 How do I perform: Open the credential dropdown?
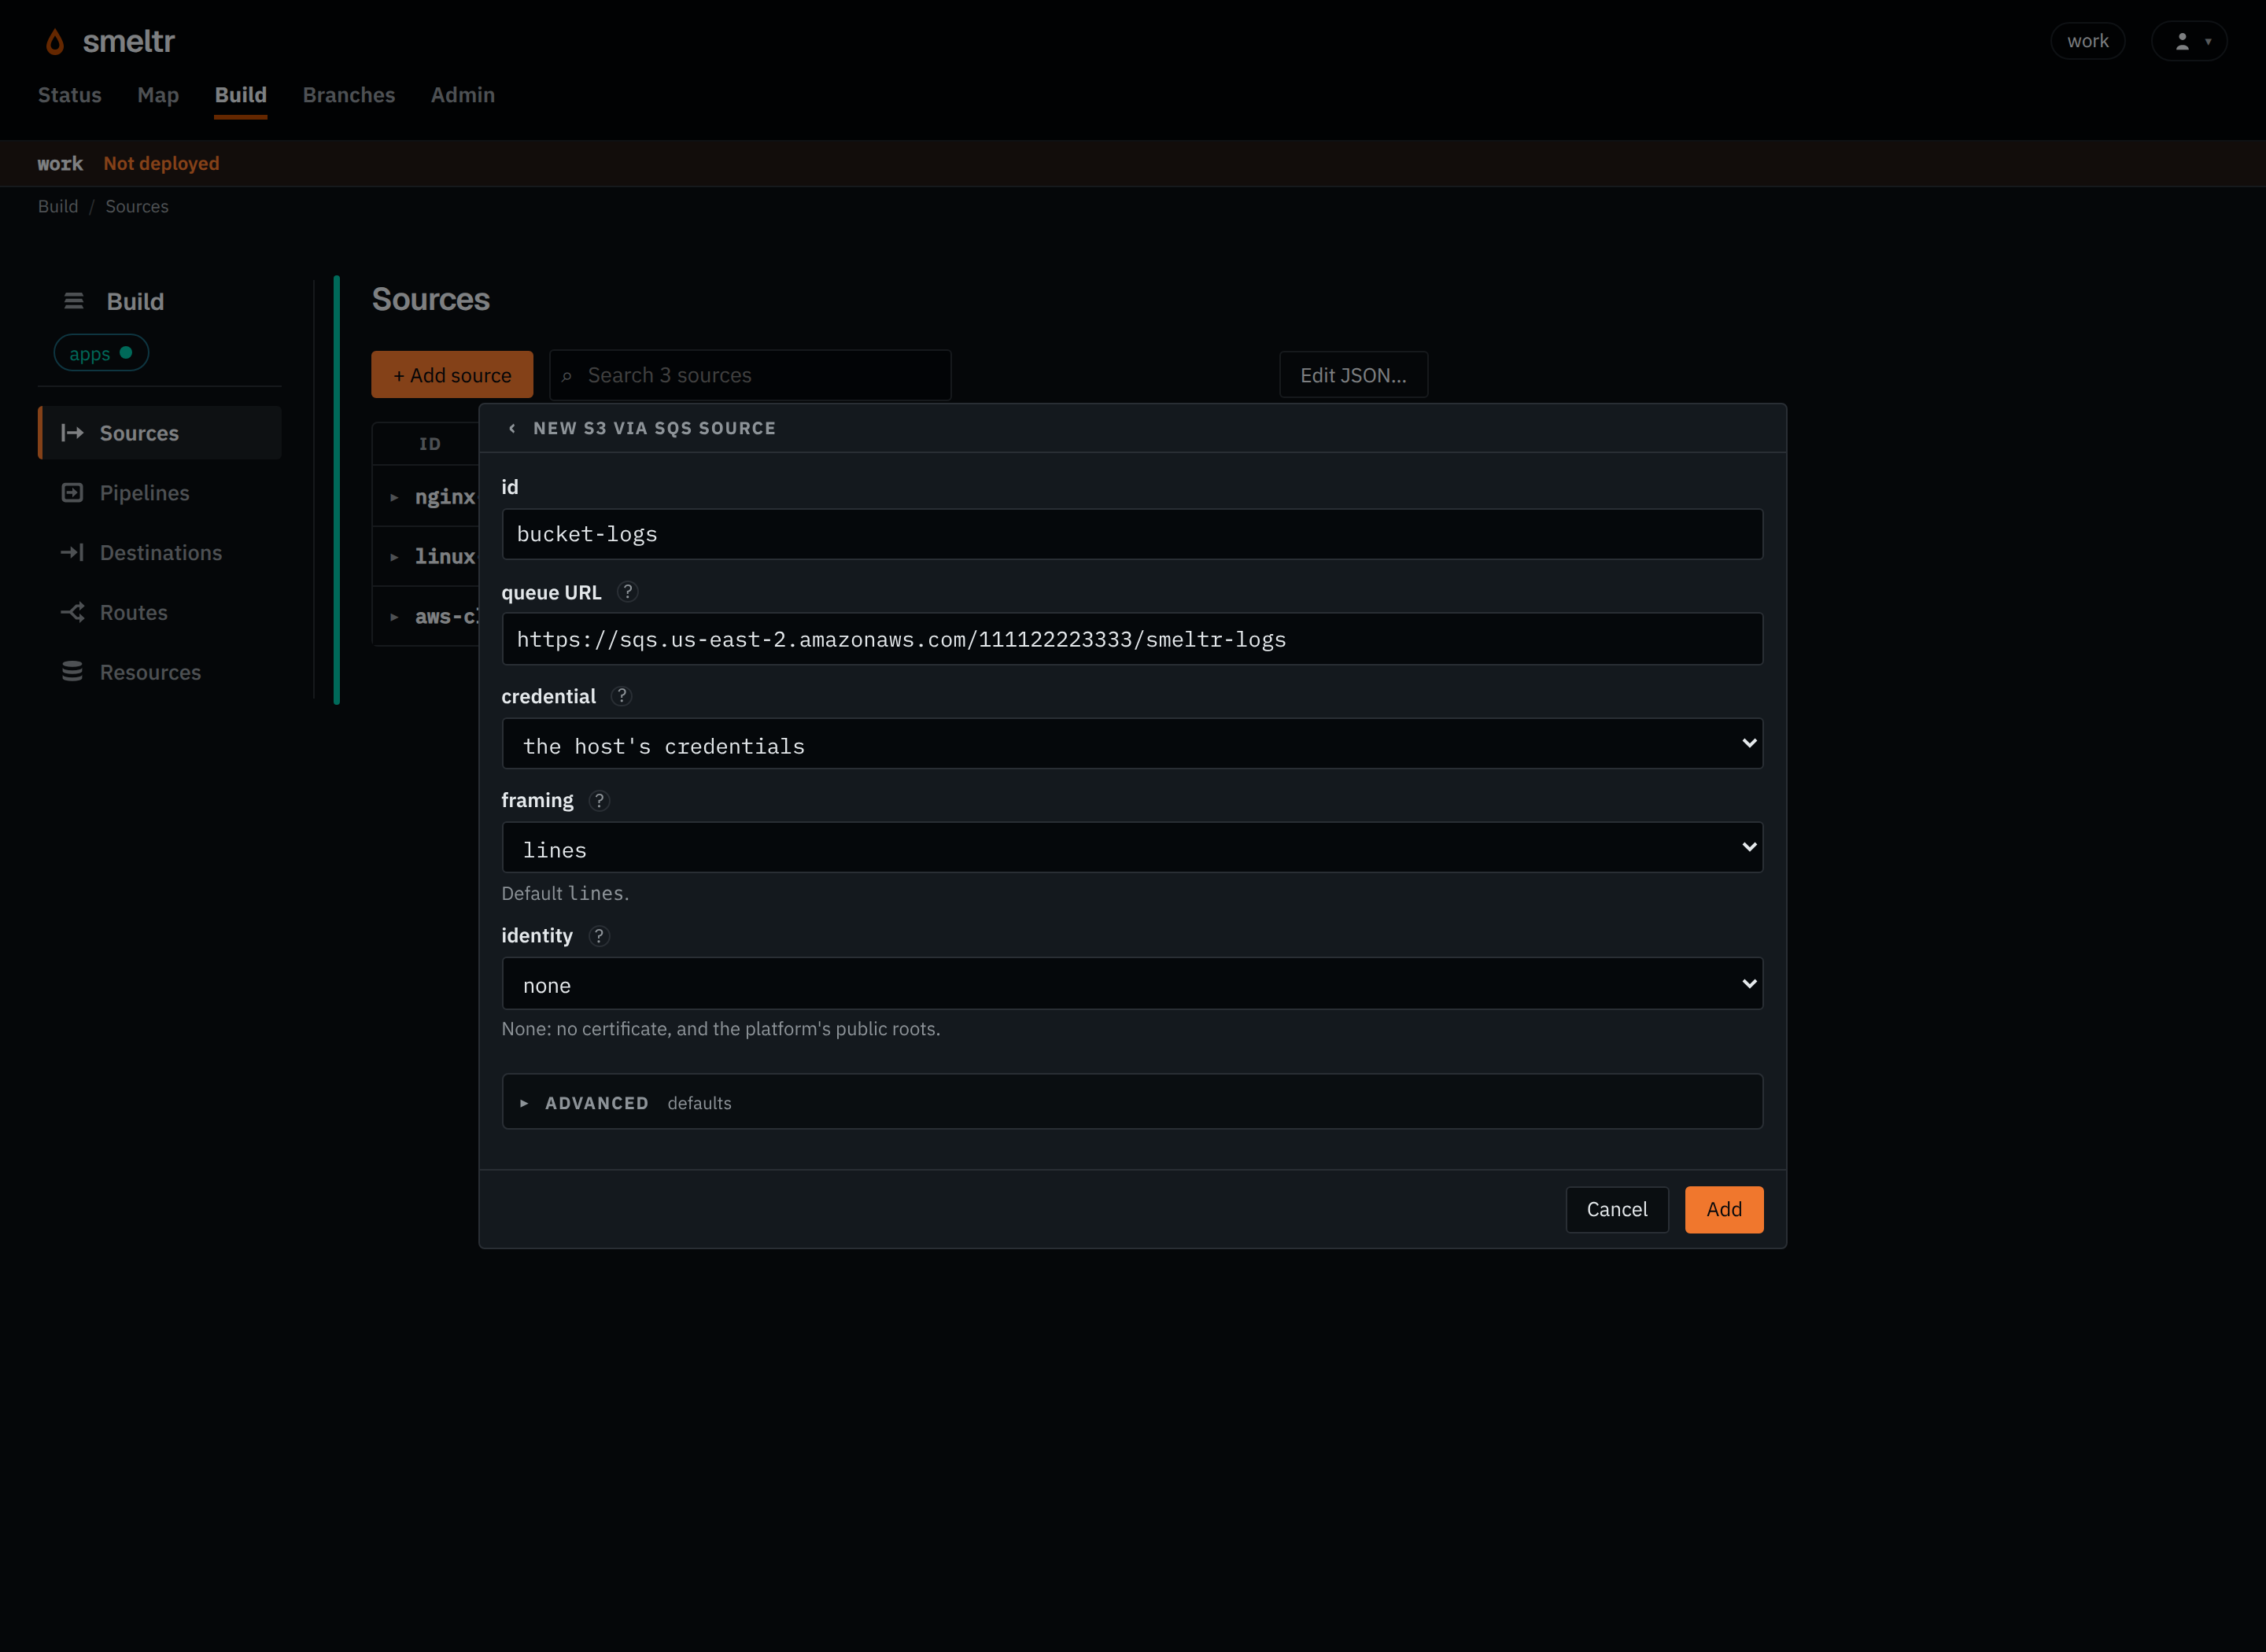pyautogui.click(x=1132, y=744)
